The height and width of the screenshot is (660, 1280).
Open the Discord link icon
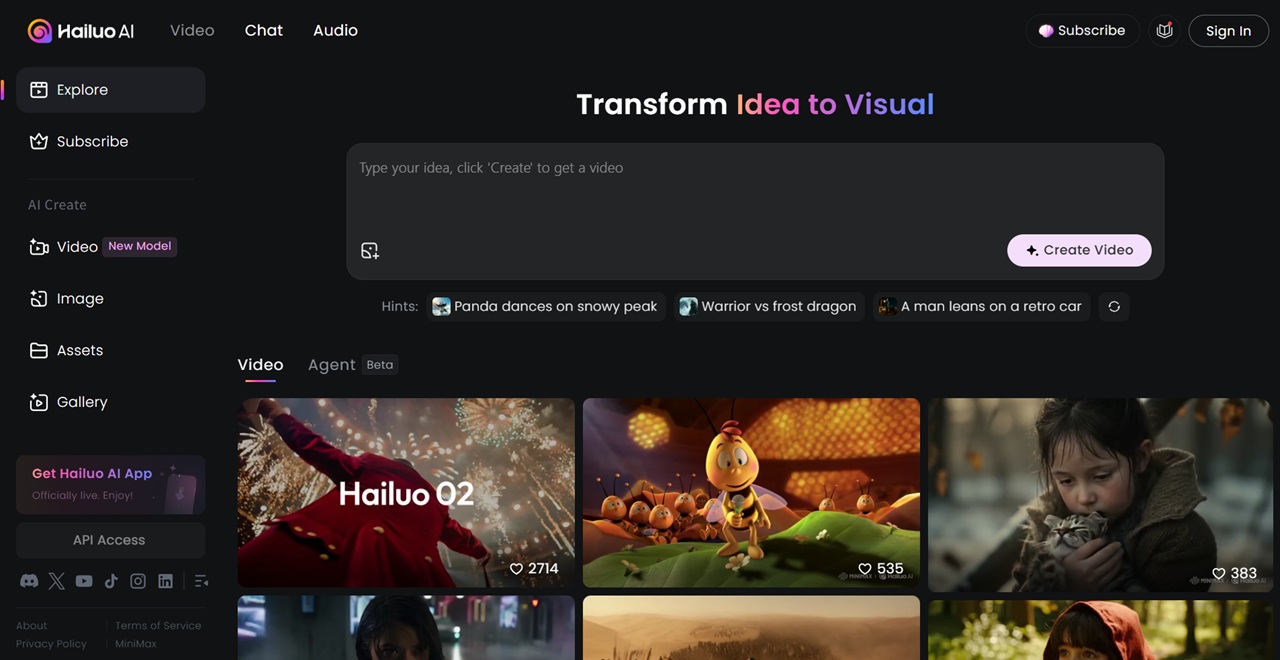[x=29, y=581]
